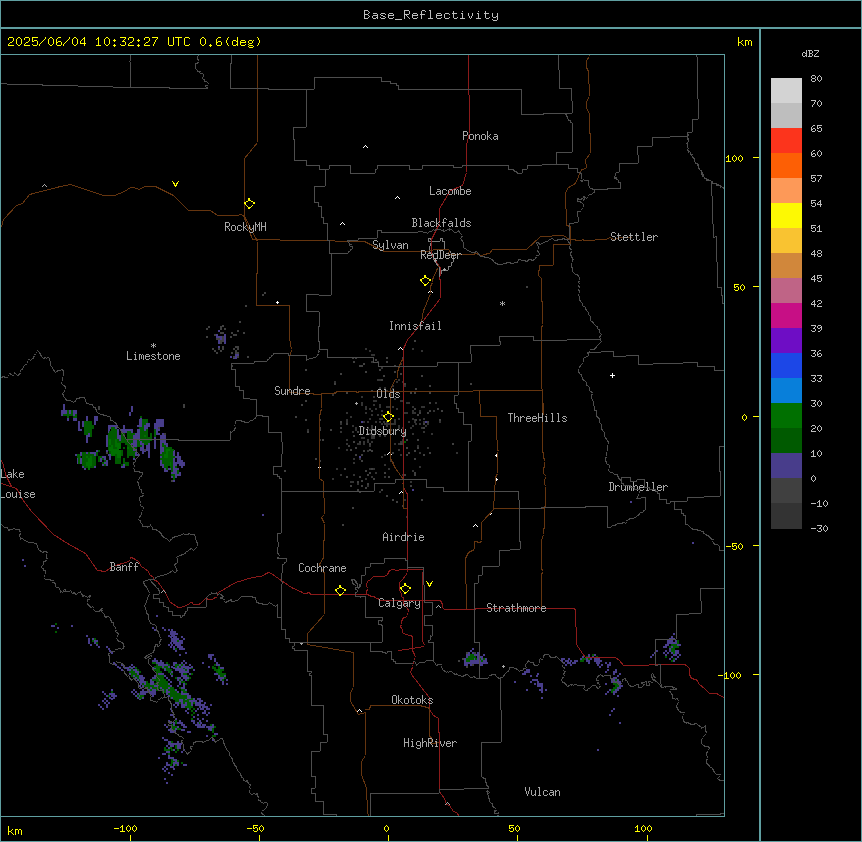Select the yellow diamond marker below Cochrane
The height and width of the screenshot is (842, 862).
click(340, 590)
